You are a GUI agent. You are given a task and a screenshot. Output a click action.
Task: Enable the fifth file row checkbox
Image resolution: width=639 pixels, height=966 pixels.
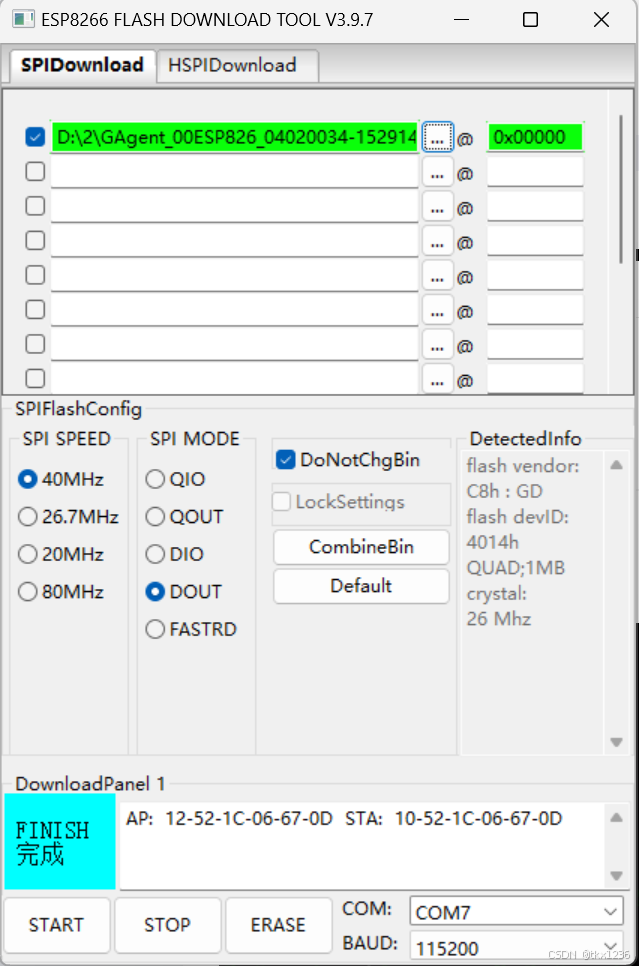pos(35,275)
